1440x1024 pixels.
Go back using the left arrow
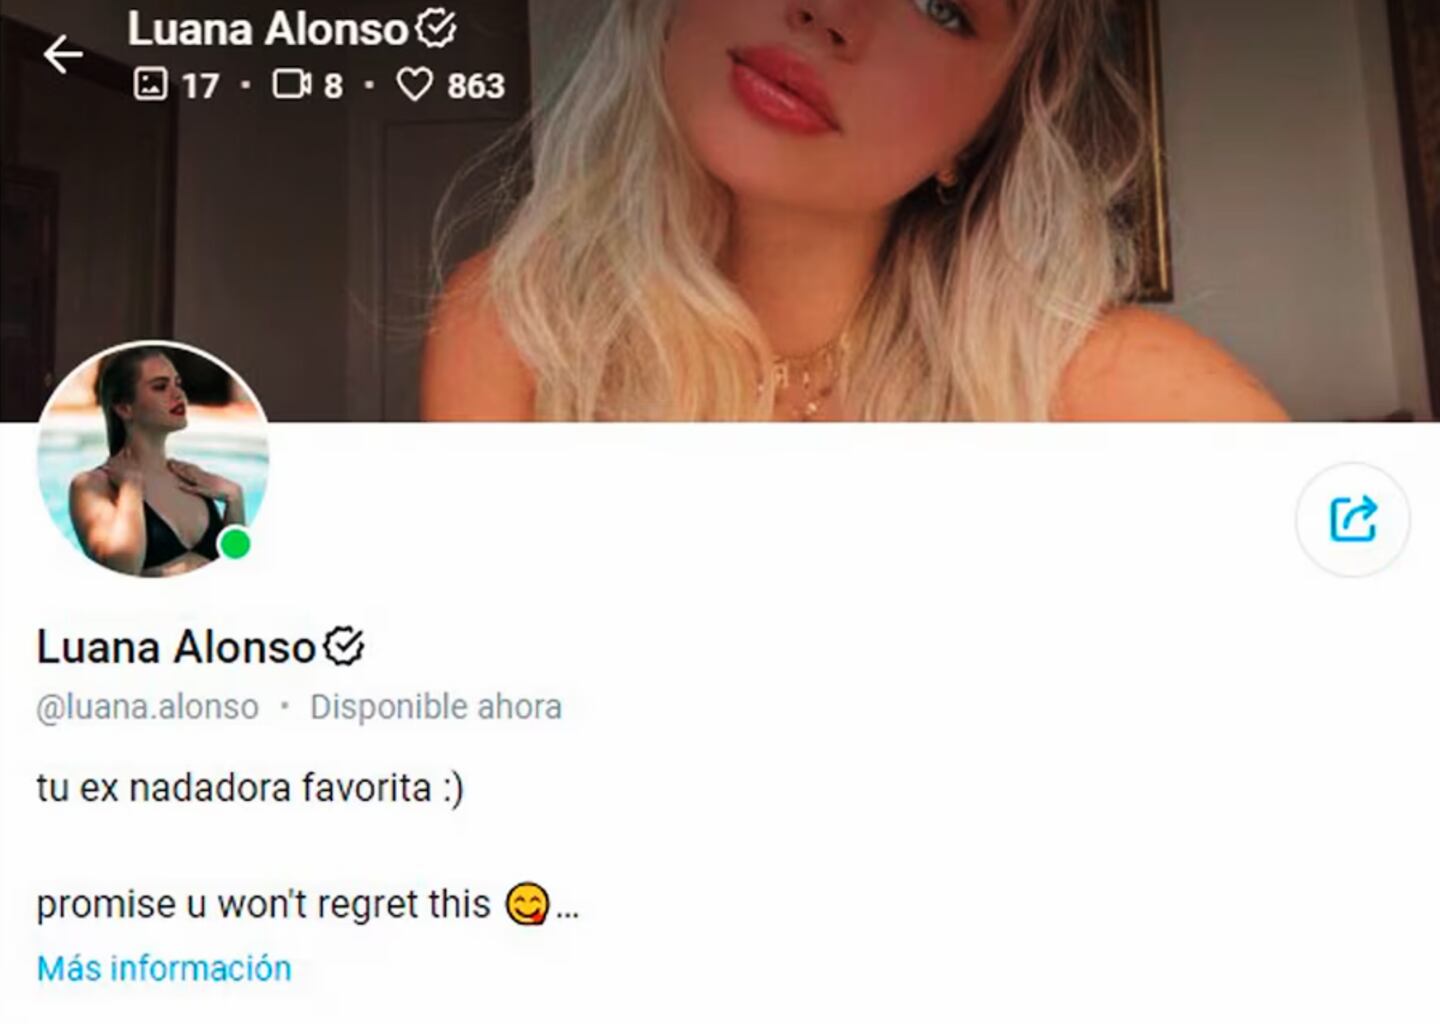click(62, 54)
